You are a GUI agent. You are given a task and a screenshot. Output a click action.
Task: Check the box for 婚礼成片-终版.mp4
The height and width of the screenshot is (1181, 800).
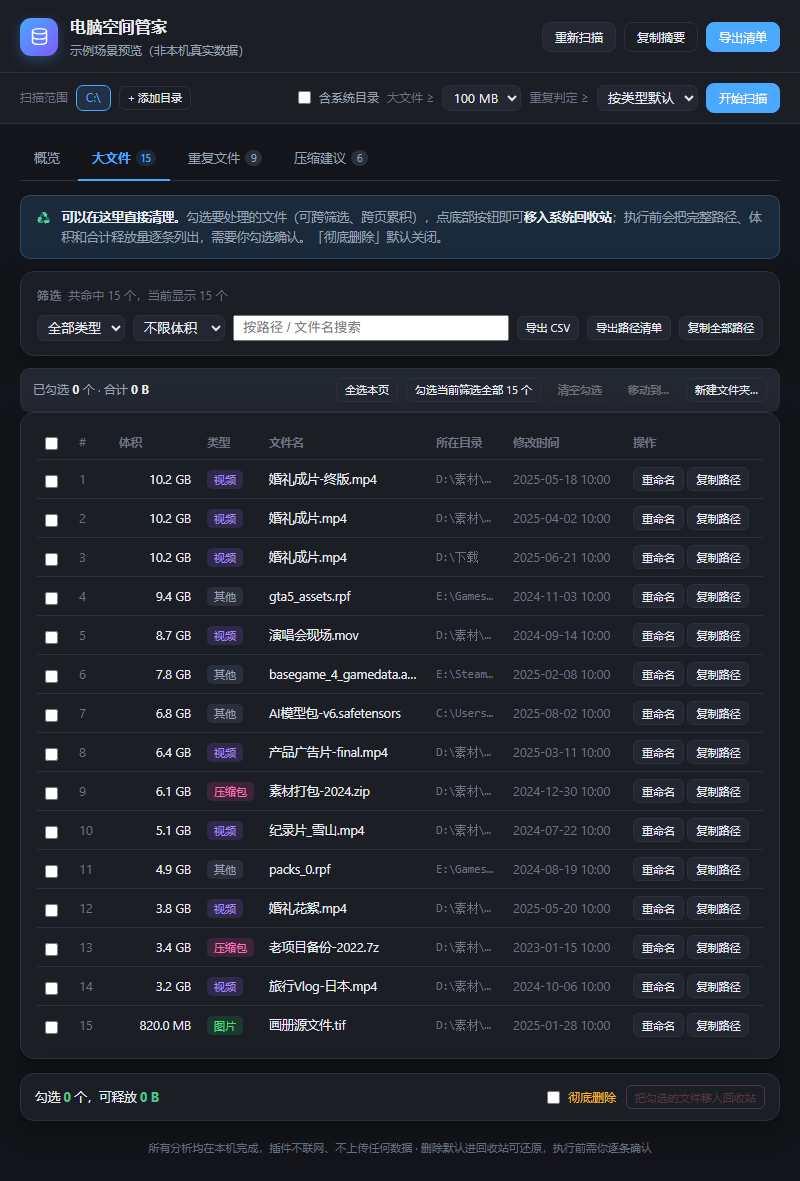[x=51, y=481]
